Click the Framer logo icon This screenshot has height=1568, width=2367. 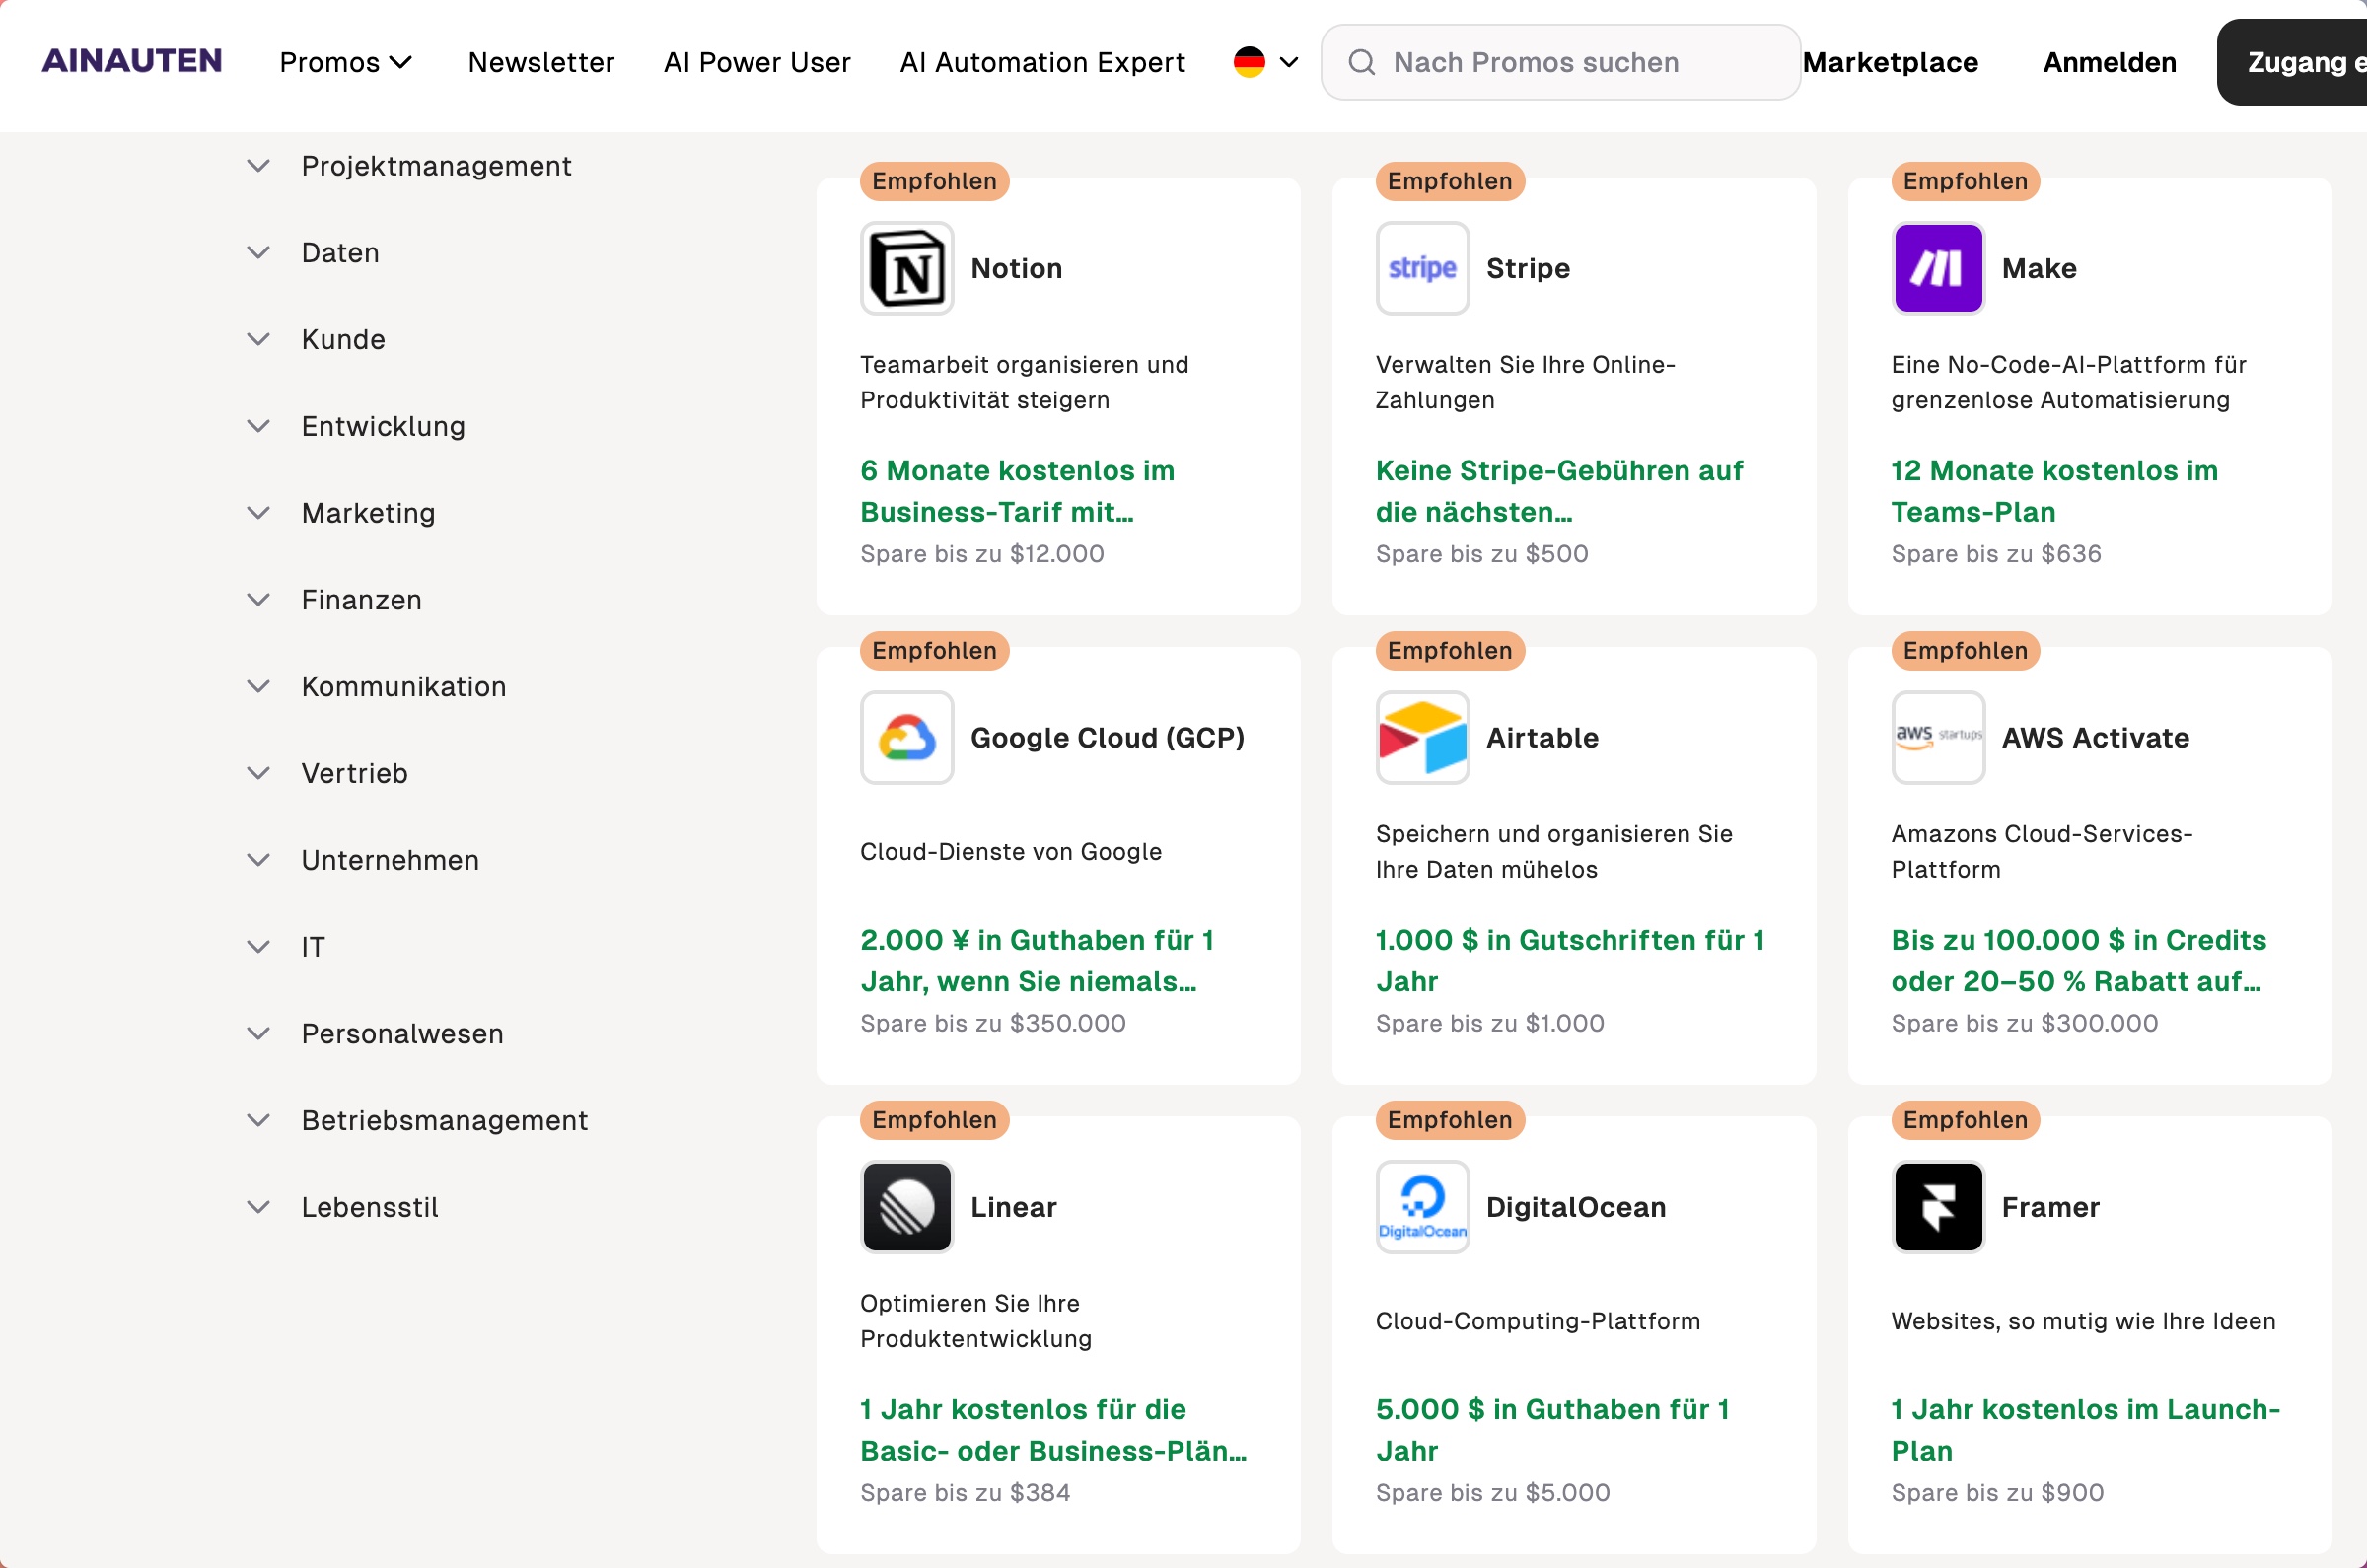point(1938,1207)
